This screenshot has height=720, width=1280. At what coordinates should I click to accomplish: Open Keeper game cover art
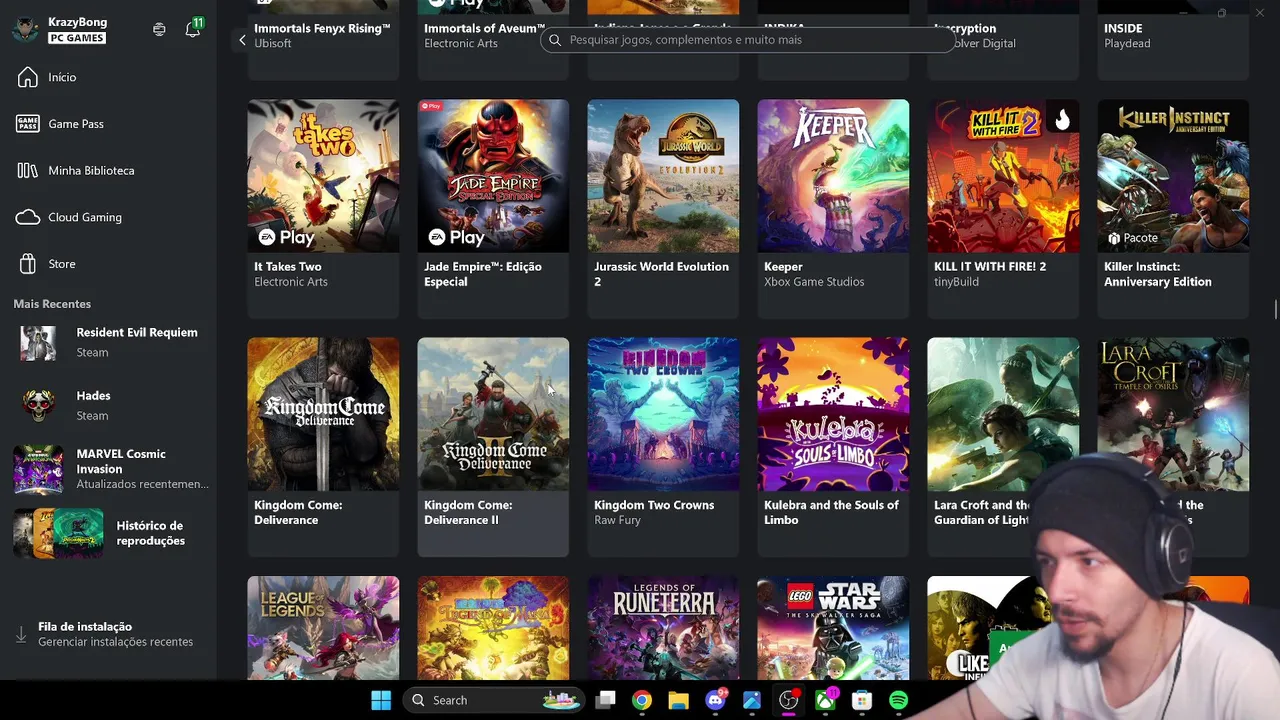point(833,176)
